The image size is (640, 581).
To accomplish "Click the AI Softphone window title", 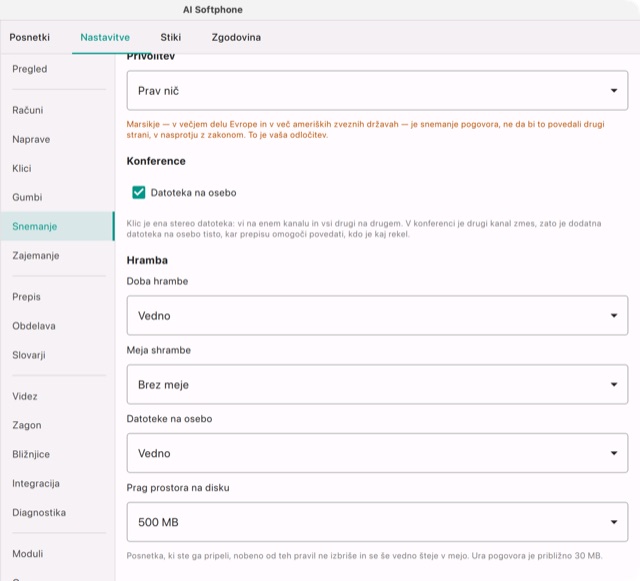I will [213, 9].
